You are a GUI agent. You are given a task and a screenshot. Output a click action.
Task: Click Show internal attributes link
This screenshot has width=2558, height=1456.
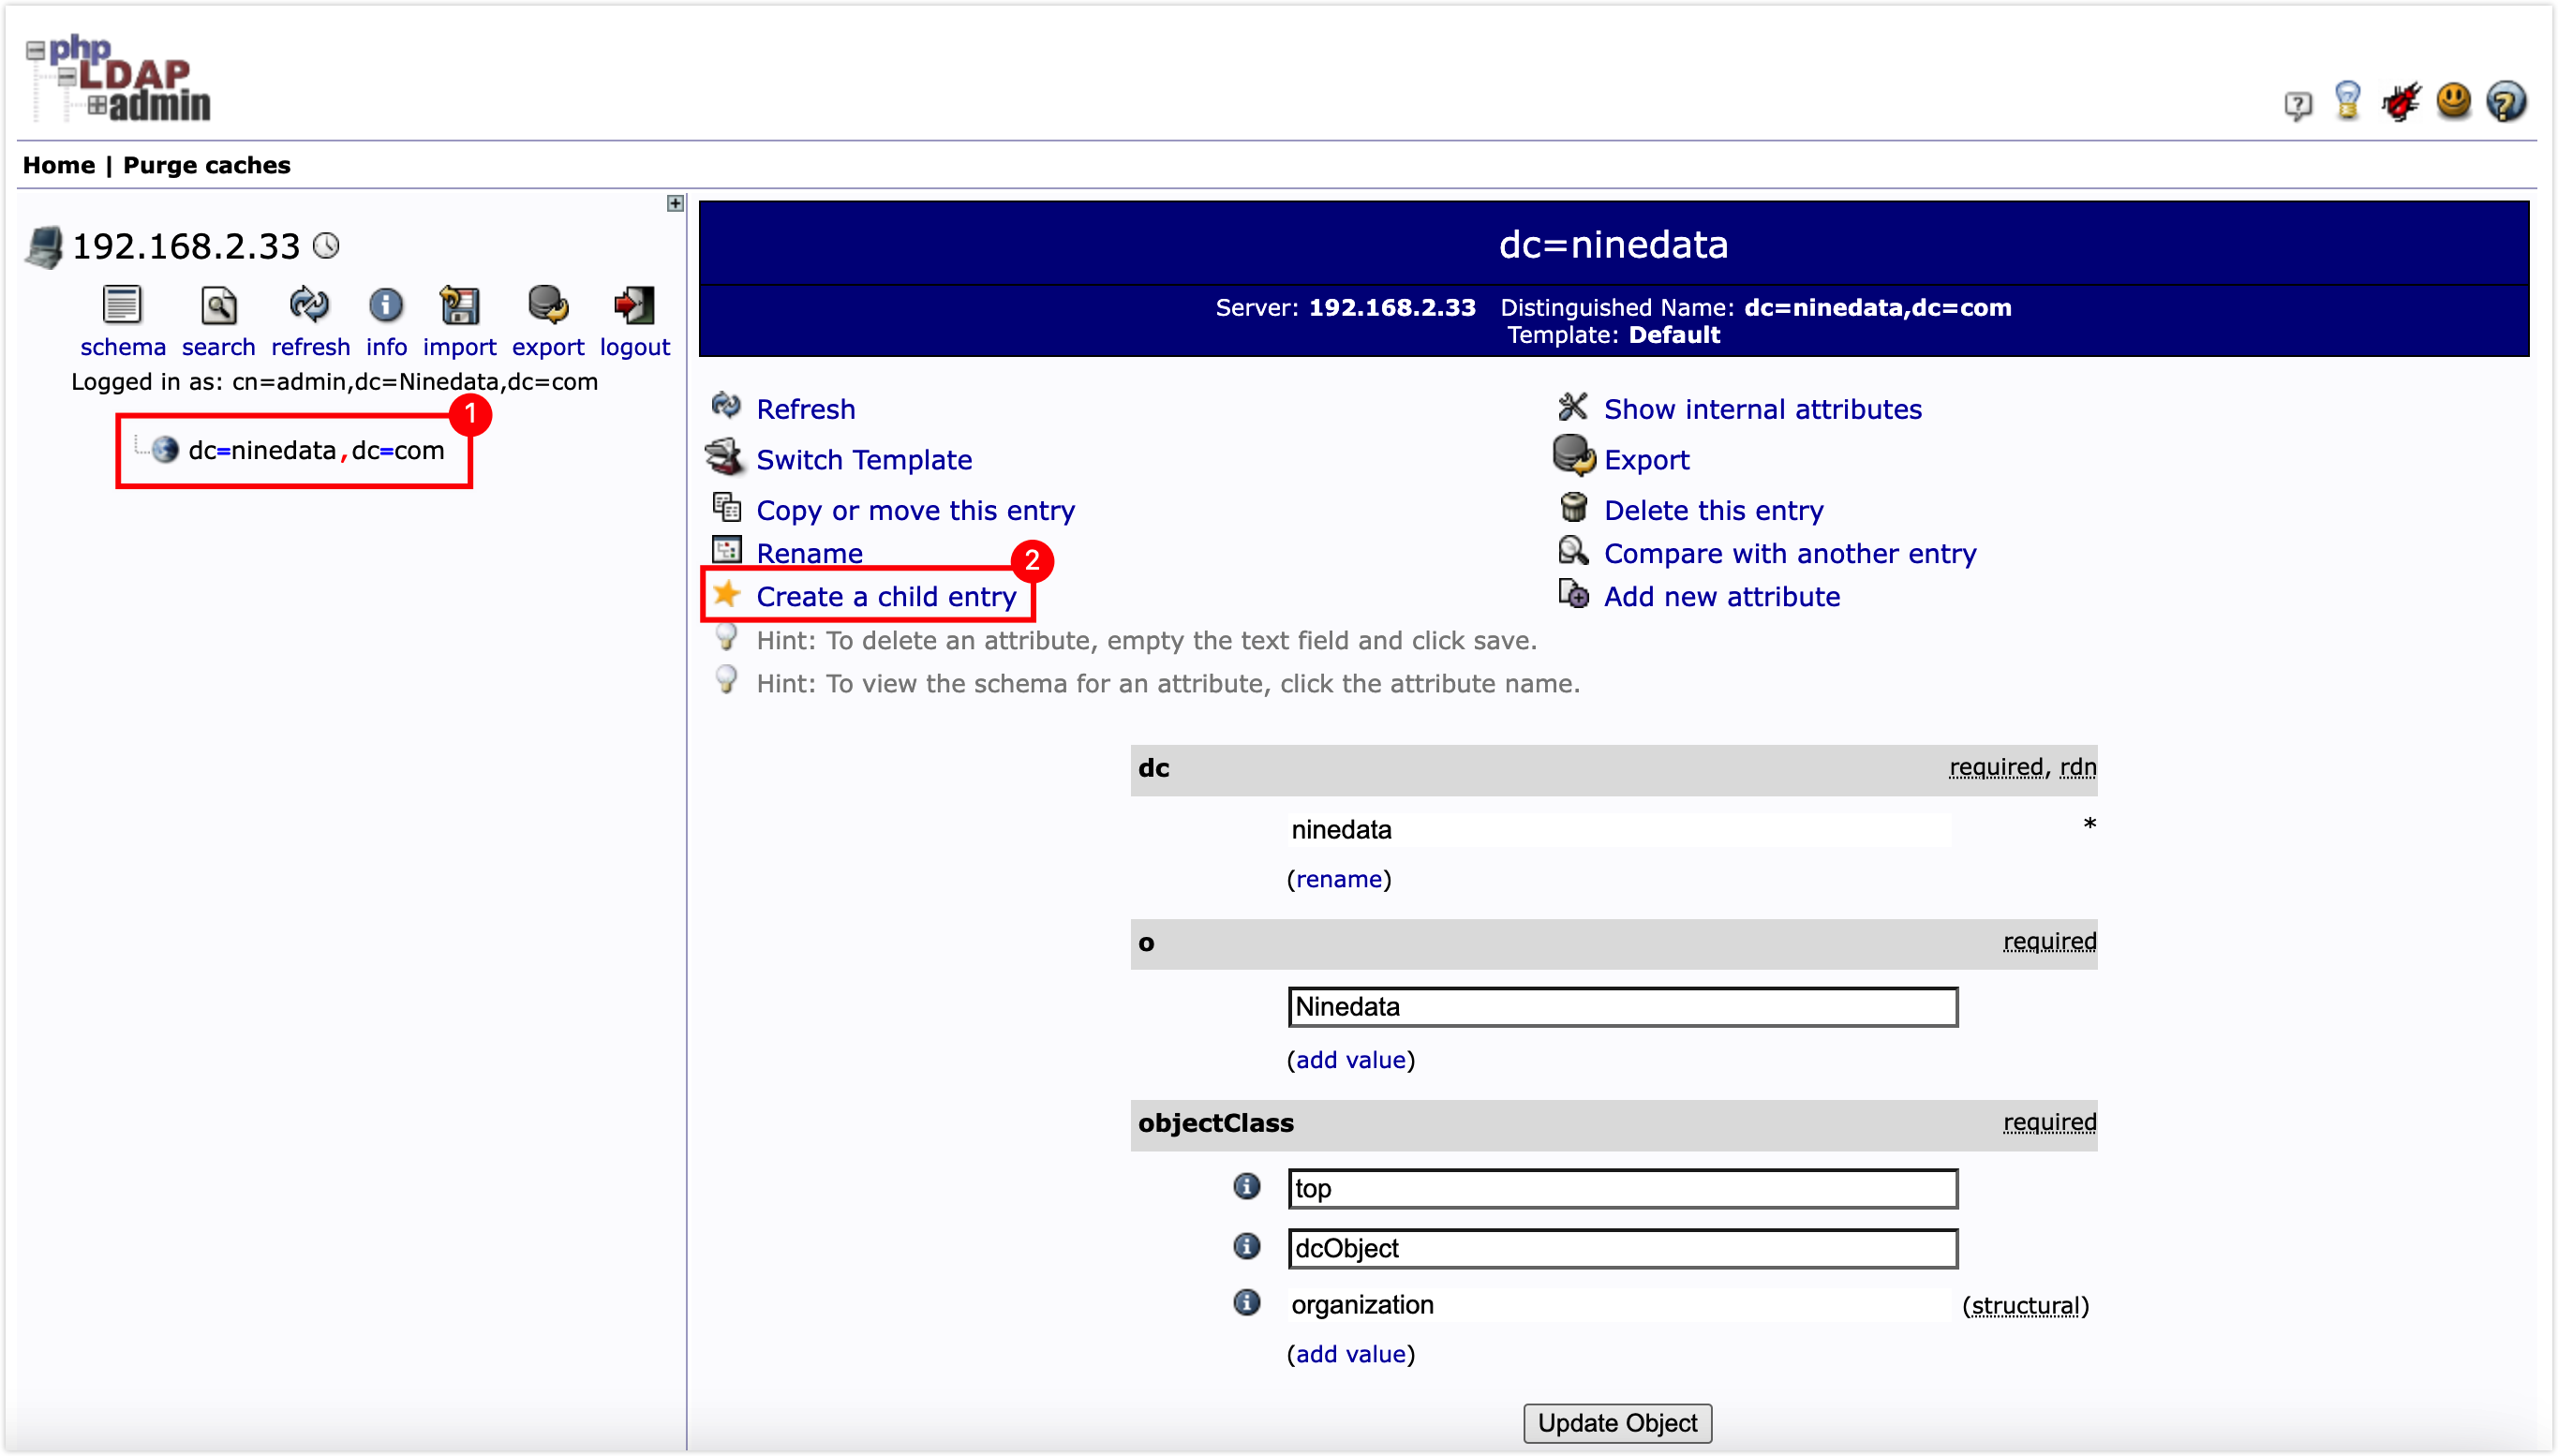click(1762, 409)
